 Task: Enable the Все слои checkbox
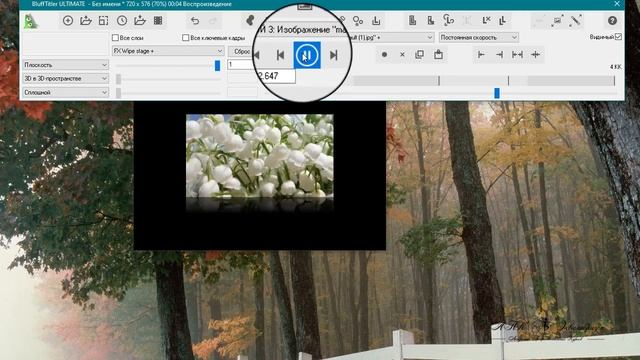point(115,38)
